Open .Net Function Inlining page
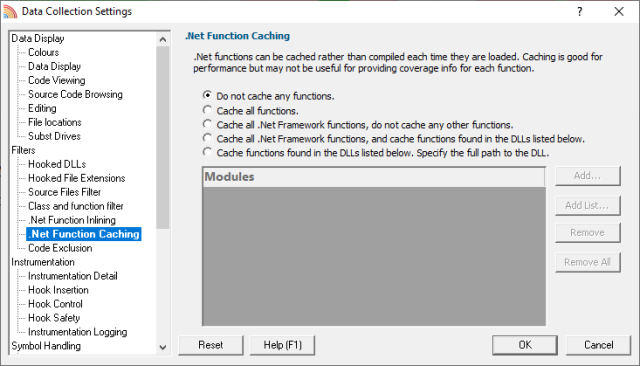Image resolution: width=640 pixels, height=366 pixels. tap(72, 220)
